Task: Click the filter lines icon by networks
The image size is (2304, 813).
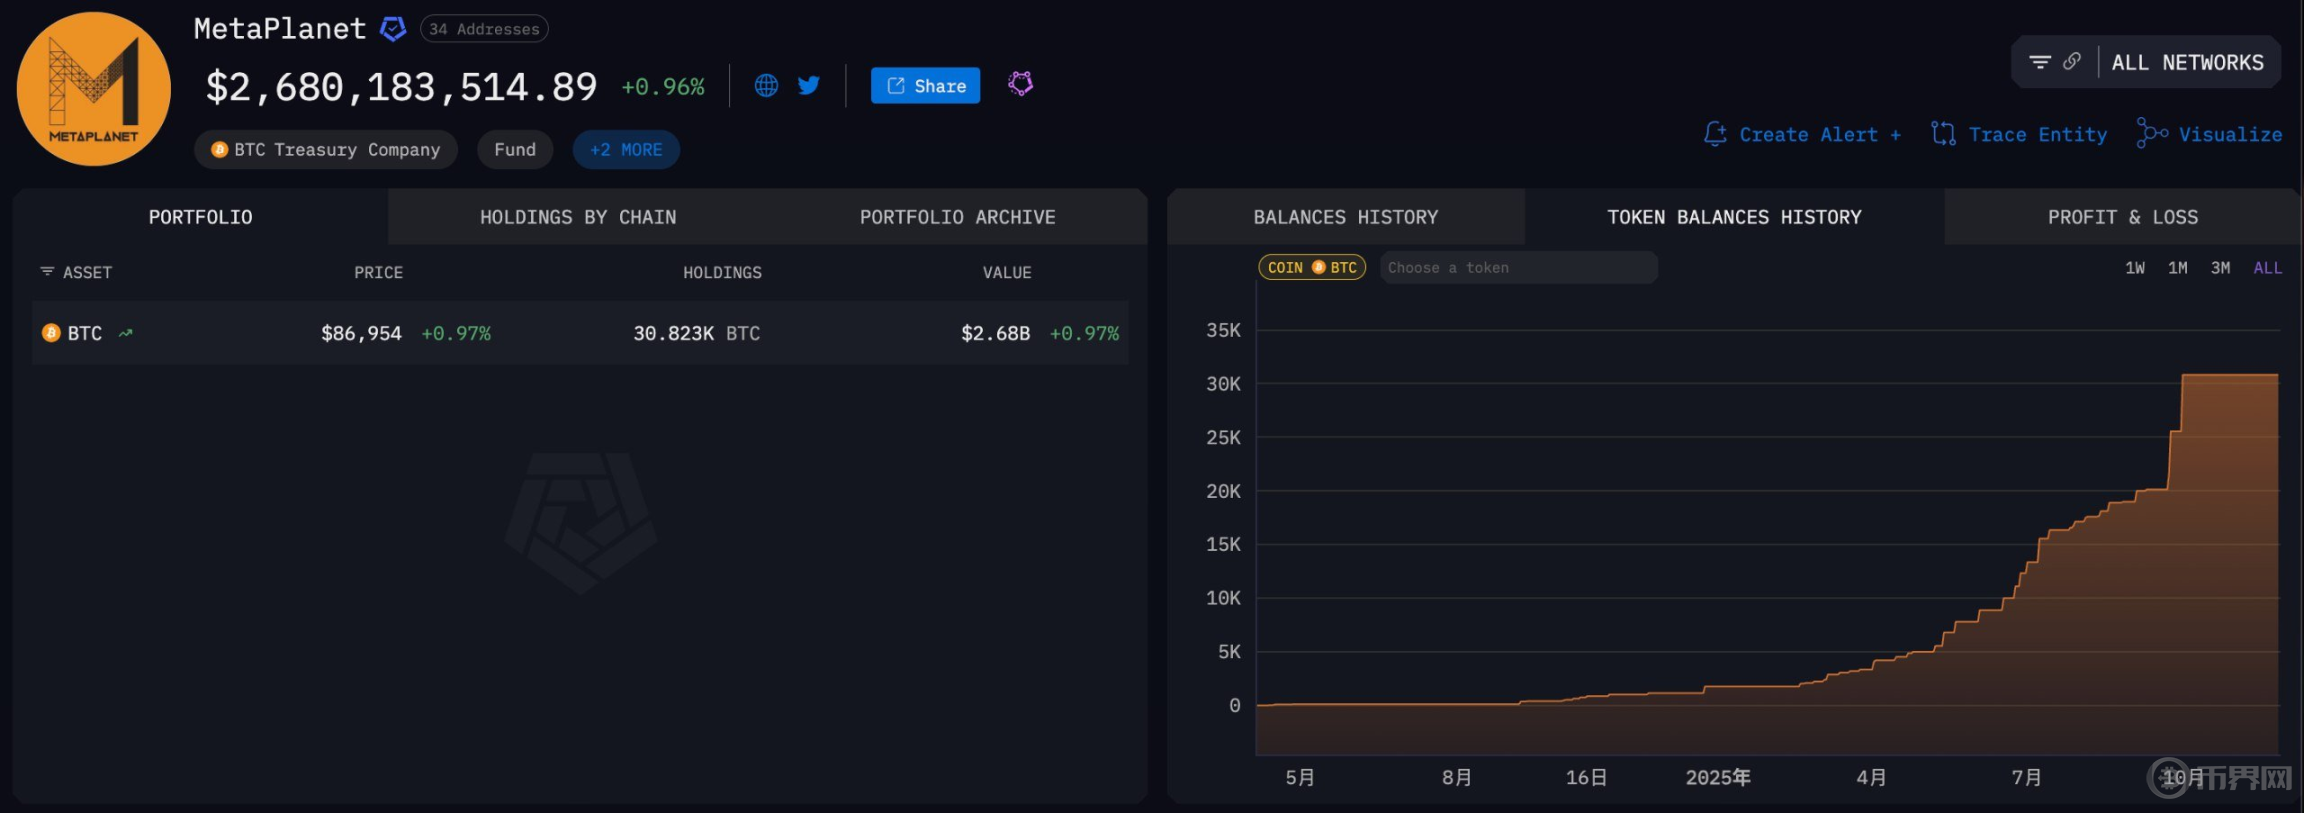Action: (2040, 62)
